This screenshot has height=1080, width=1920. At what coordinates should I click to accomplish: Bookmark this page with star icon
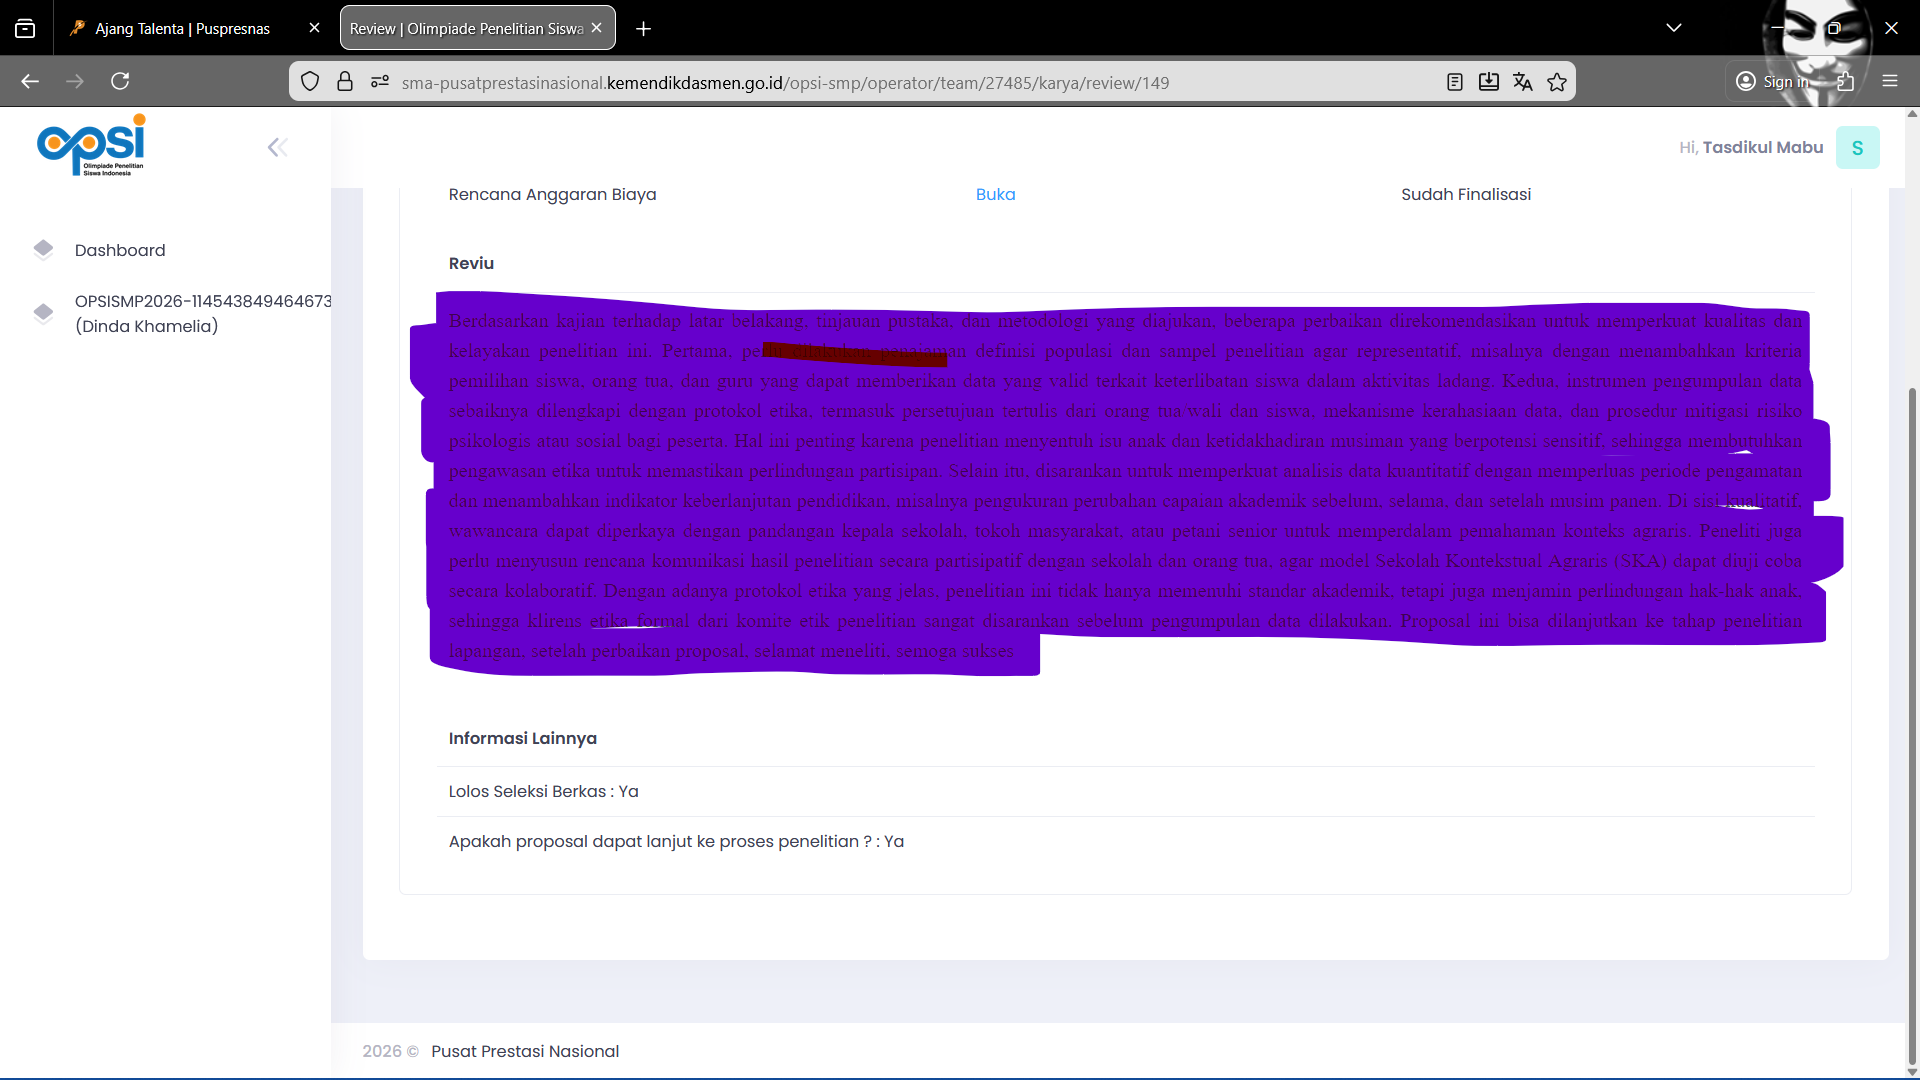(1557, 82)
